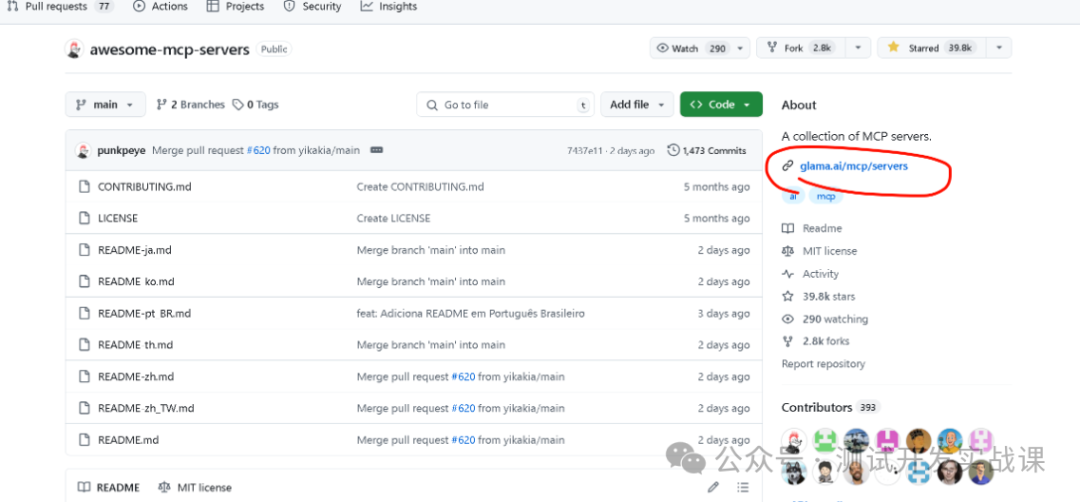This screenshot has width=1080, height=502.
Task: Open the Create LICENSE commit message
Action: coord(393,218)
